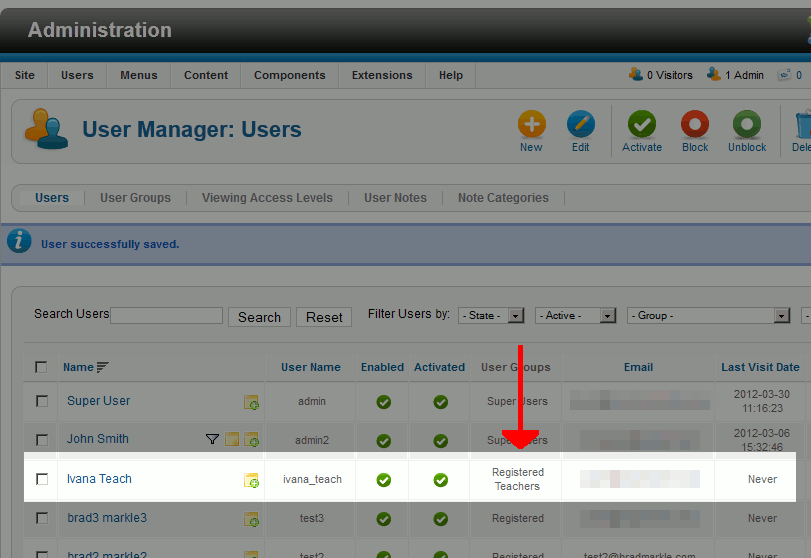
Task: Check the select-all checkbox in header
Action: coord(41,367)
